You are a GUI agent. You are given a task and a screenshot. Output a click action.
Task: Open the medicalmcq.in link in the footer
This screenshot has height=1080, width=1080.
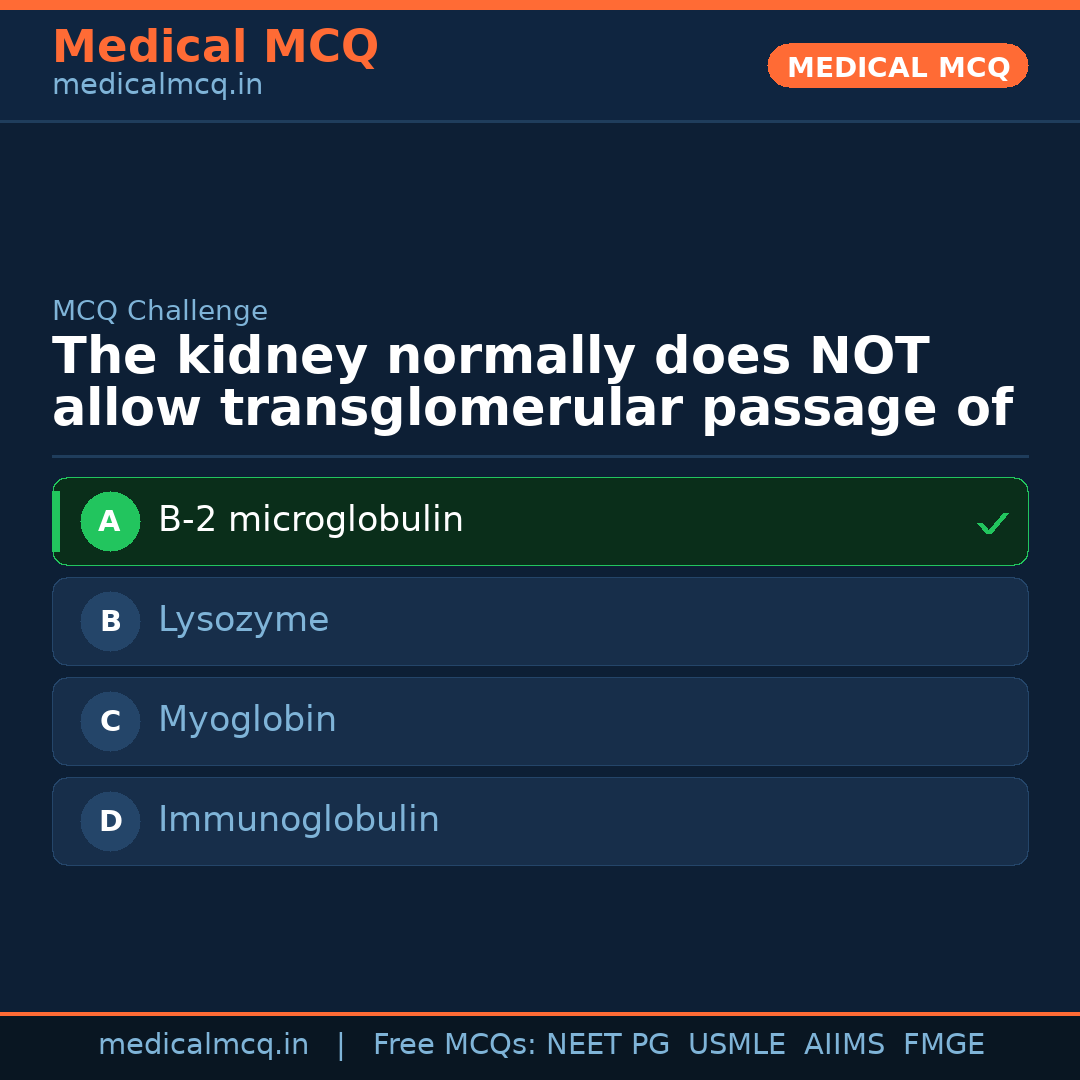point(203,1045)
